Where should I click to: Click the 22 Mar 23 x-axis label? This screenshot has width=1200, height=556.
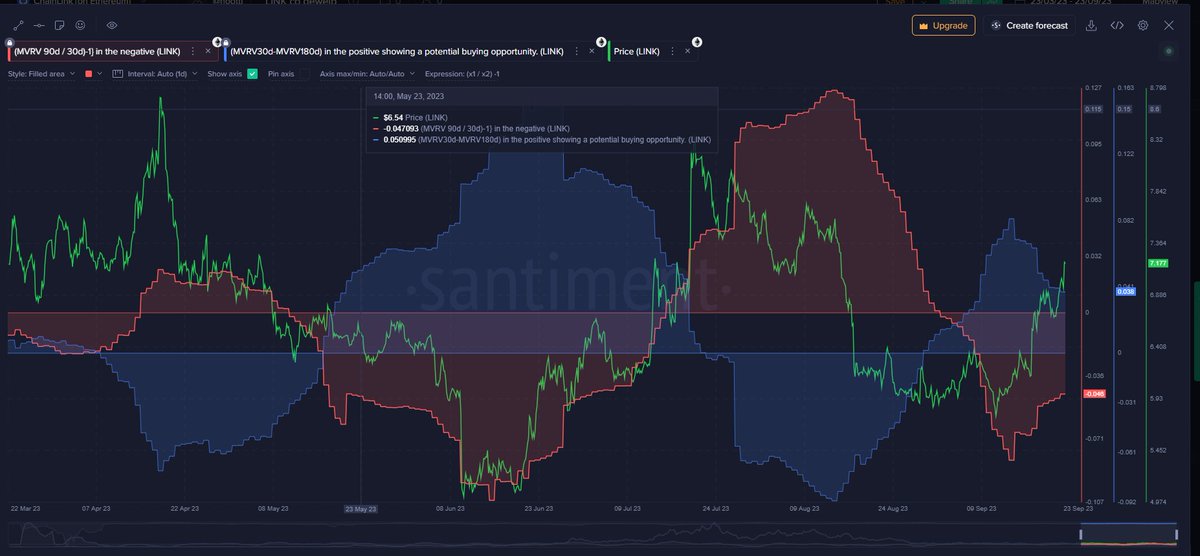26,509
